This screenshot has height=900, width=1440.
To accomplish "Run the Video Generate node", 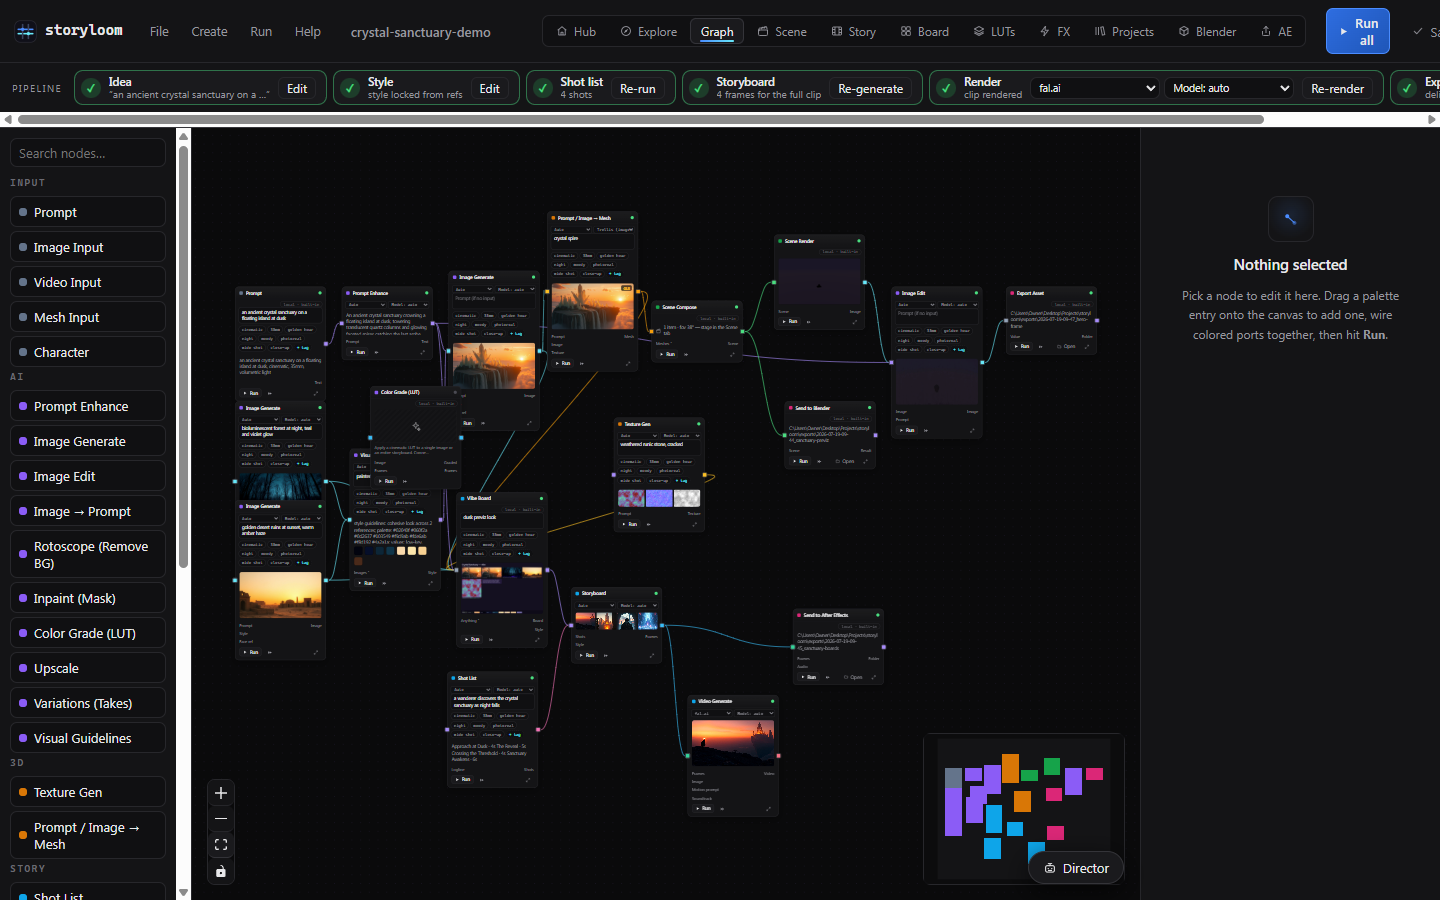I will (x=704, y=808).
